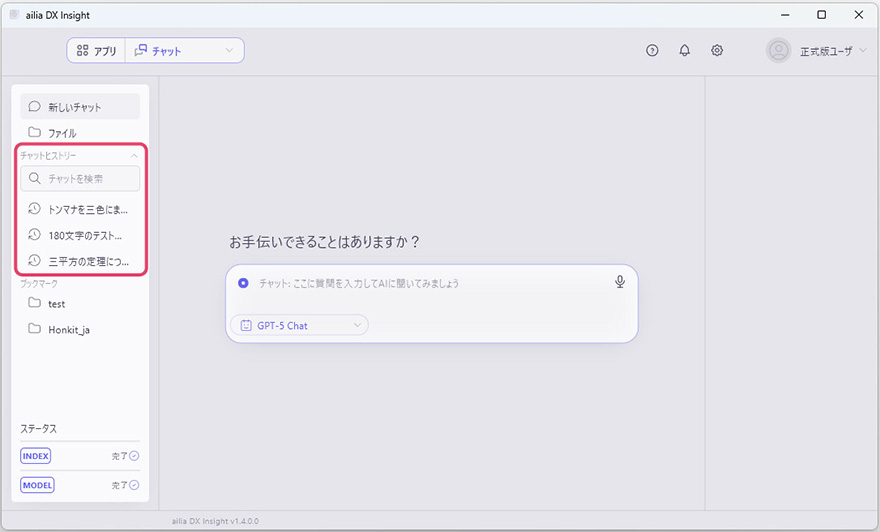The height and width of the screenshot is (532, 880).
Task: Open the 正式版ユーザ account menu
Action: (x=832, y=51)
